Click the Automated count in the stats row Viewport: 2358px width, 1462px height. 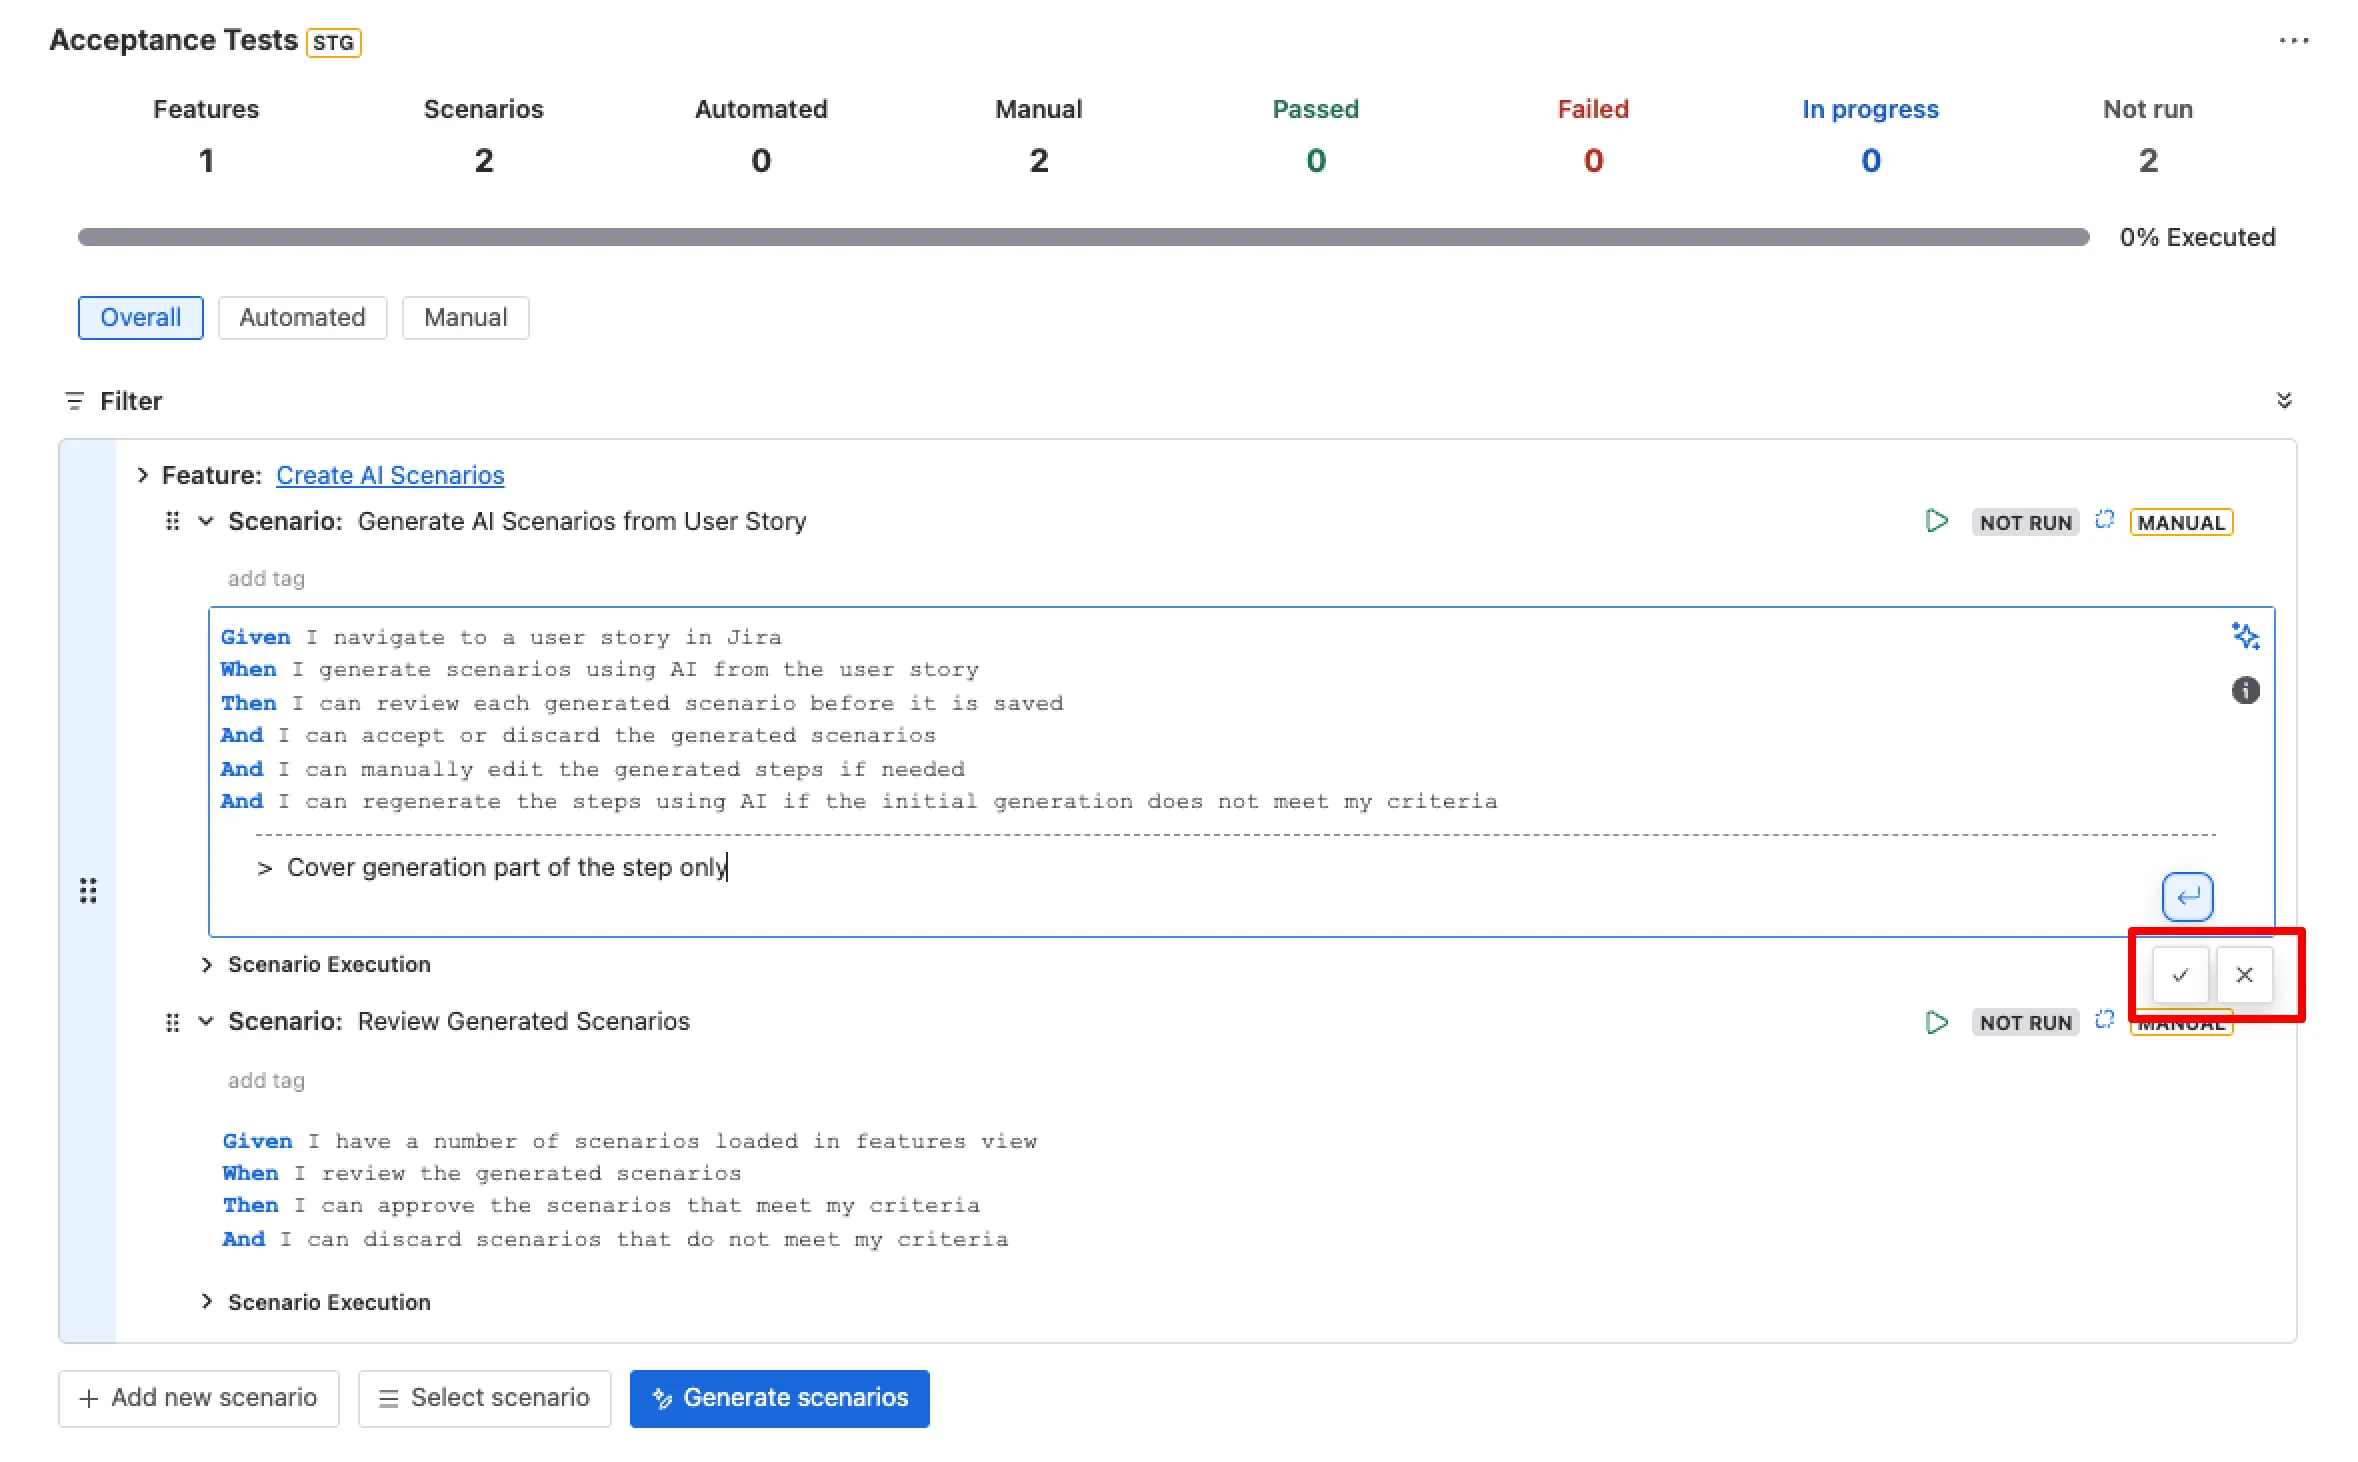click(x=761, y=160)
